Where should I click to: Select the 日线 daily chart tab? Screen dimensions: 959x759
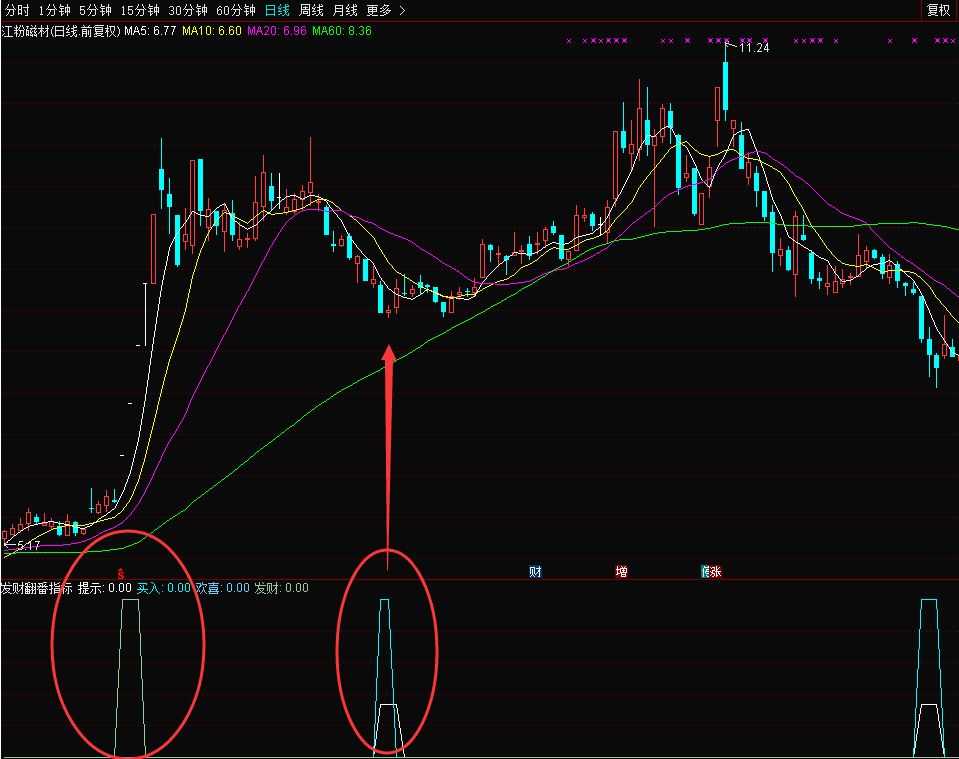[279, 10]
